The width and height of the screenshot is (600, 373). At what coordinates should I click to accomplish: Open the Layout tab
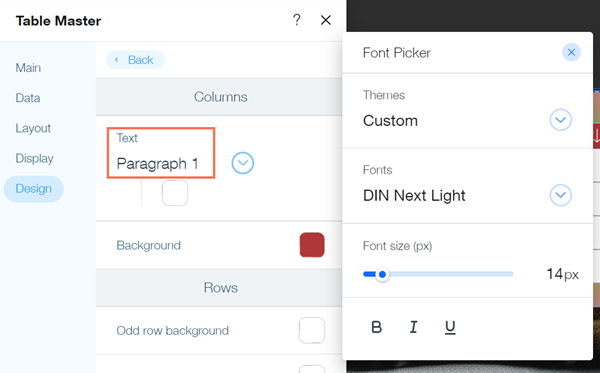(x=33, y=128)
